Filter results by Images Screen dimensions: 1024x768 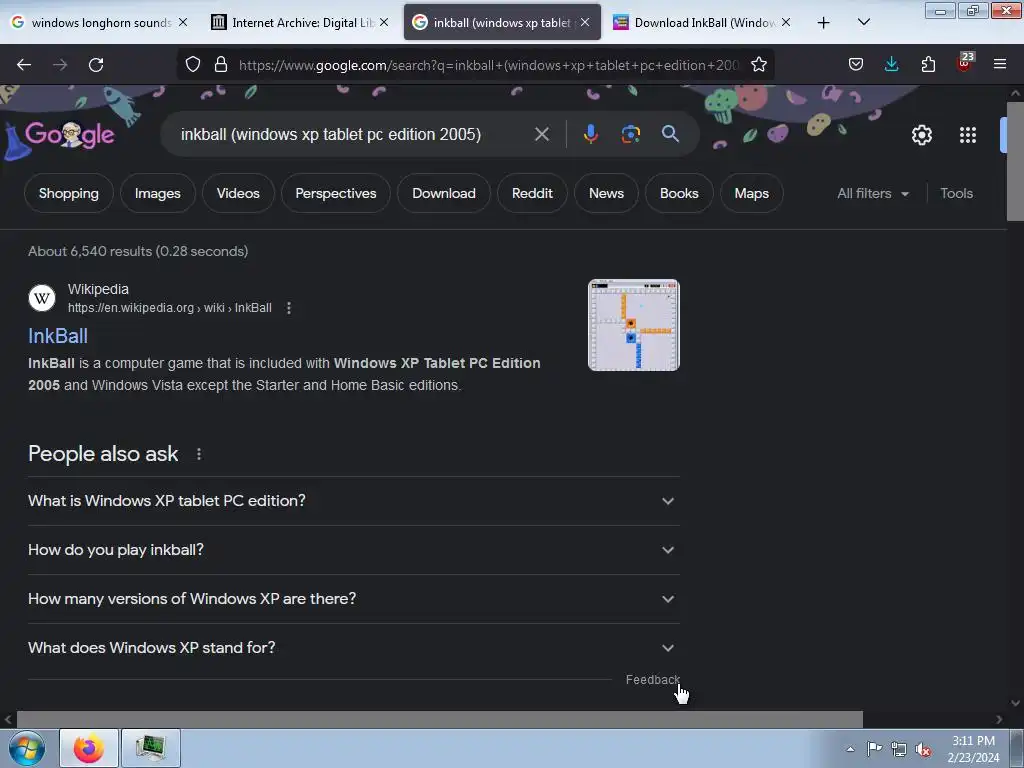tap(157, 193)
